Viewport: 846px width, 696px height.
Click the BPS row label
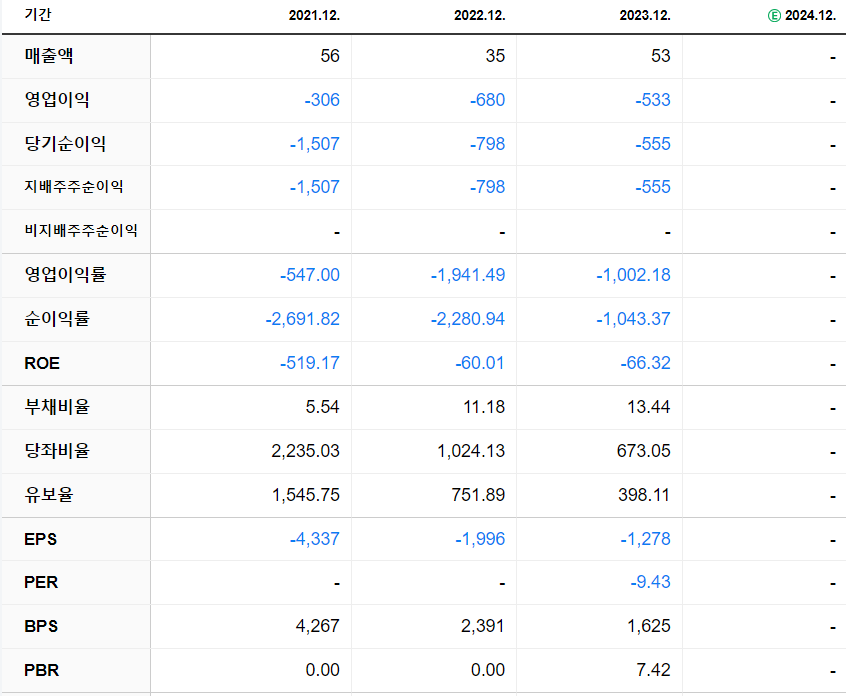pos(41,626)
